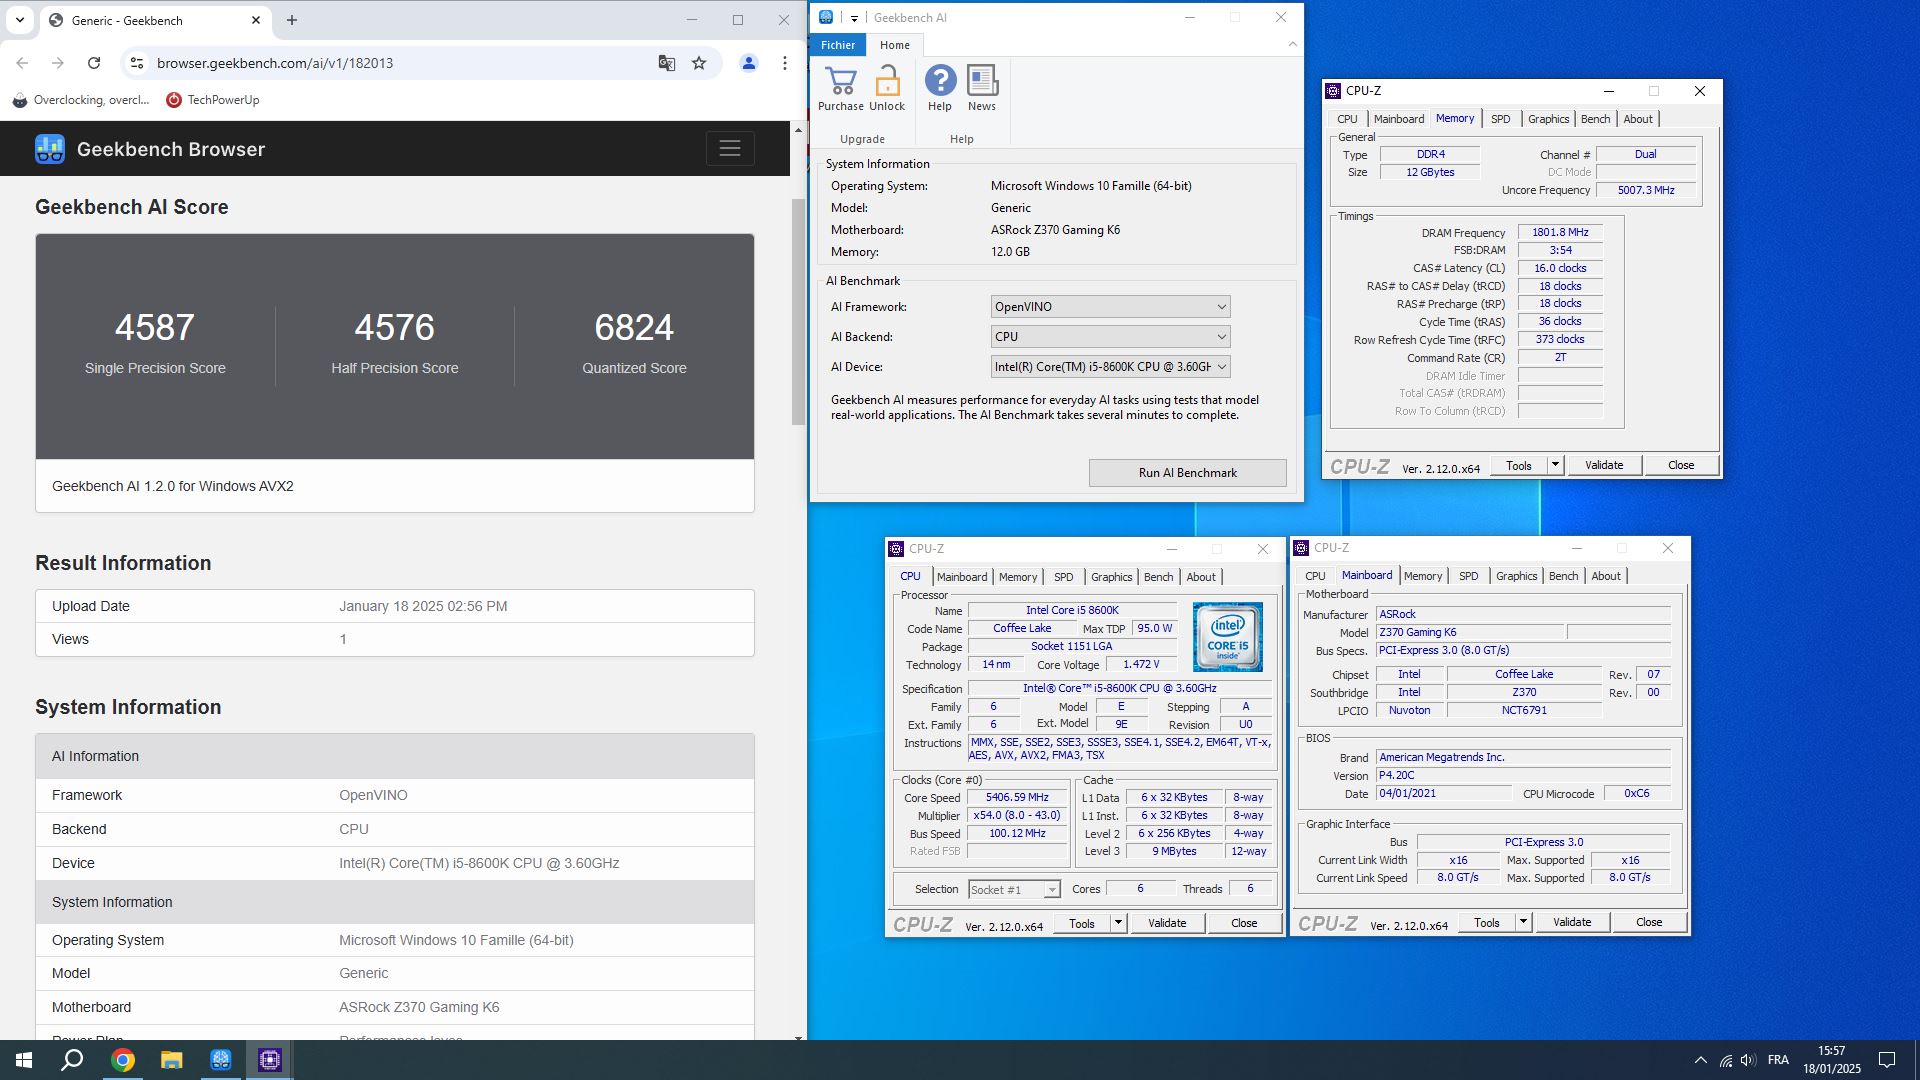The image size is (1920, 1080).
Task: Open Chrome three-dot menu
Action: (785, 63)
